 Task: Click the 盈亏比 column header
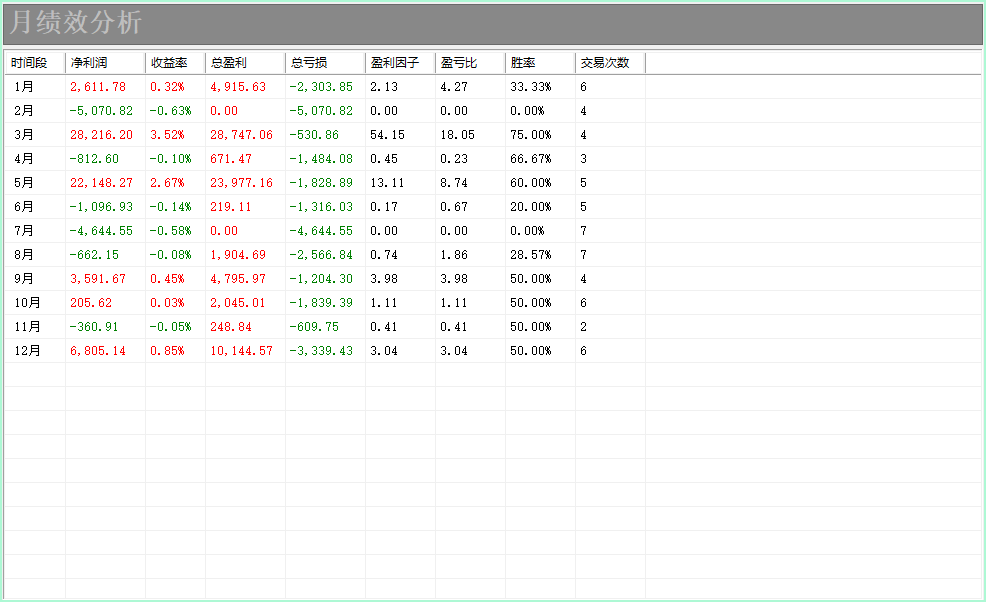pos(470,63)
